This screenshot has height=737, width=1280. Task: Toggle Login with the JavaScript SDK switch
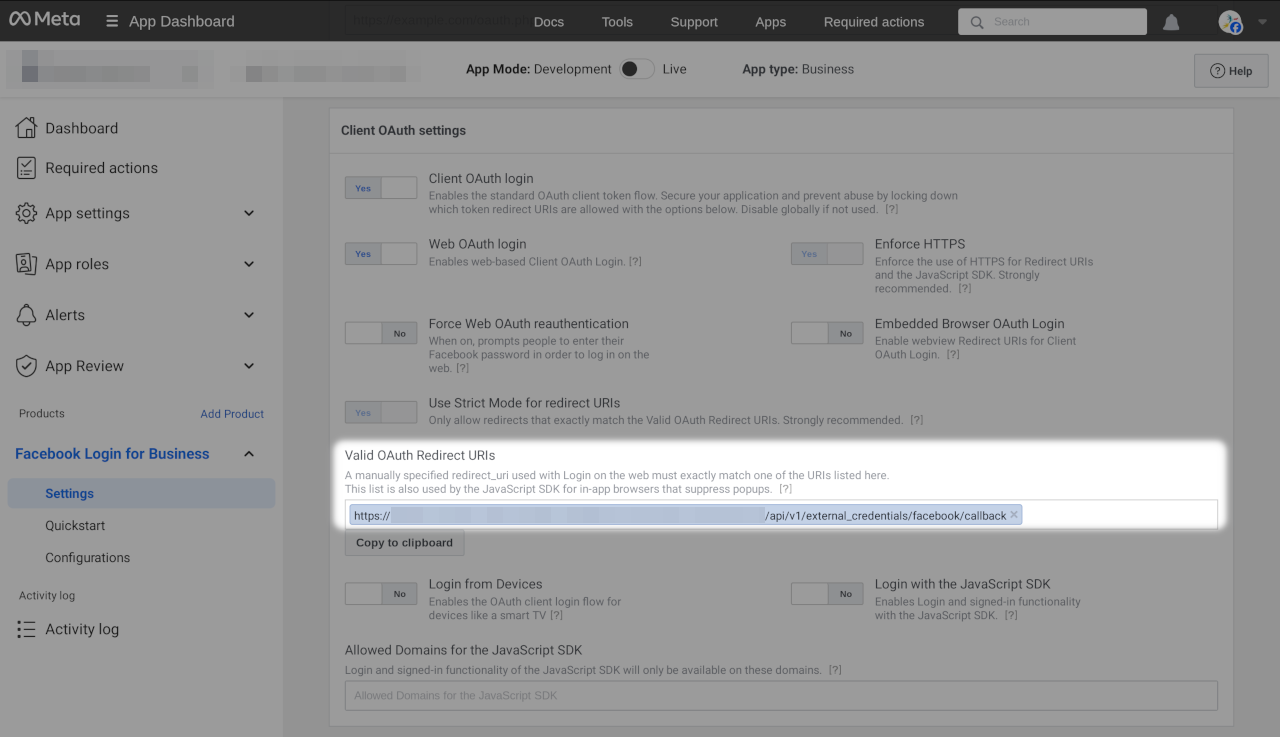click(827, 594)
